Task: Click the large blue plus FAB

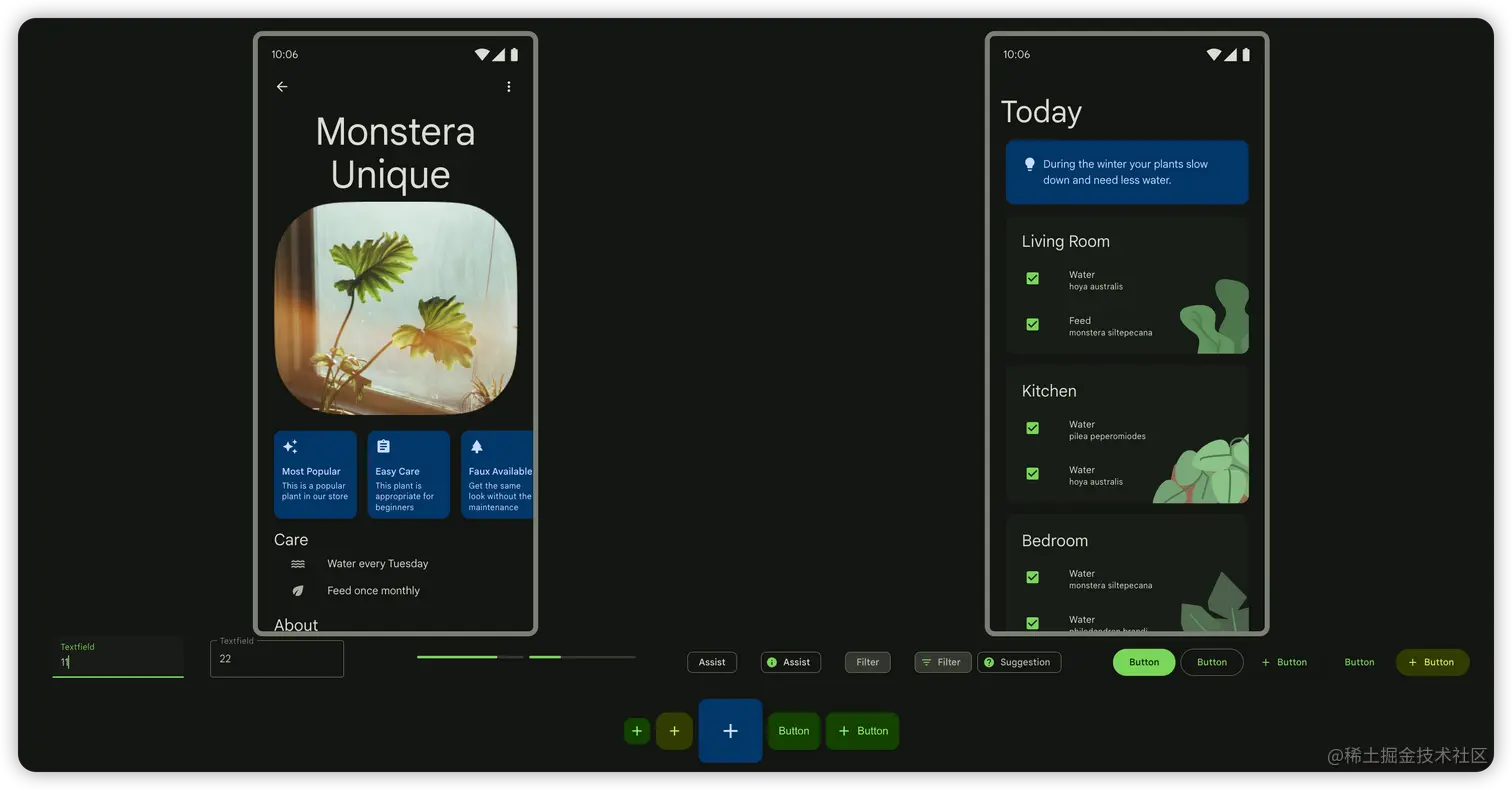Action: [730, 731]
